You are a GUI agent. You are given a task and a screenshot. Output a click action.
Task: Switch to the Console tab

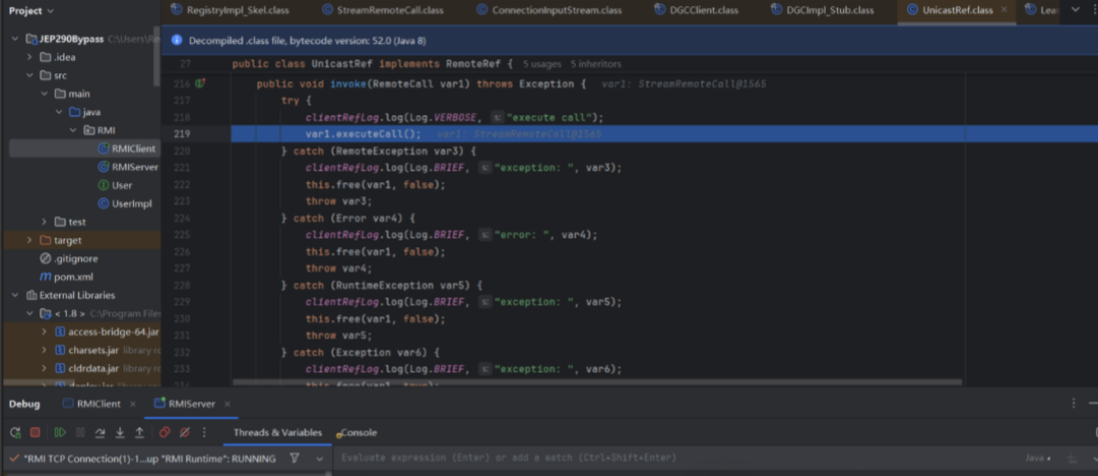[x=358, y=433]
